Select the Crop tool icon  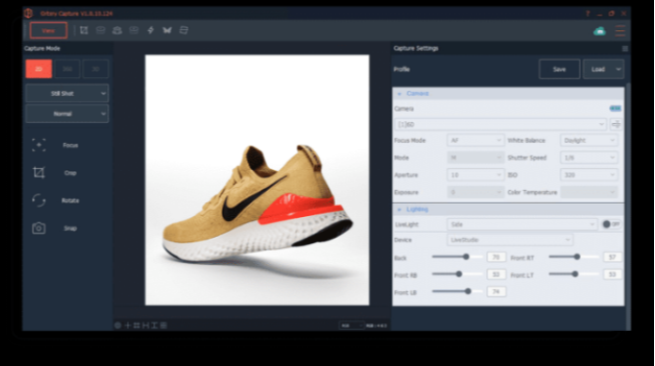tap(39, 173)
